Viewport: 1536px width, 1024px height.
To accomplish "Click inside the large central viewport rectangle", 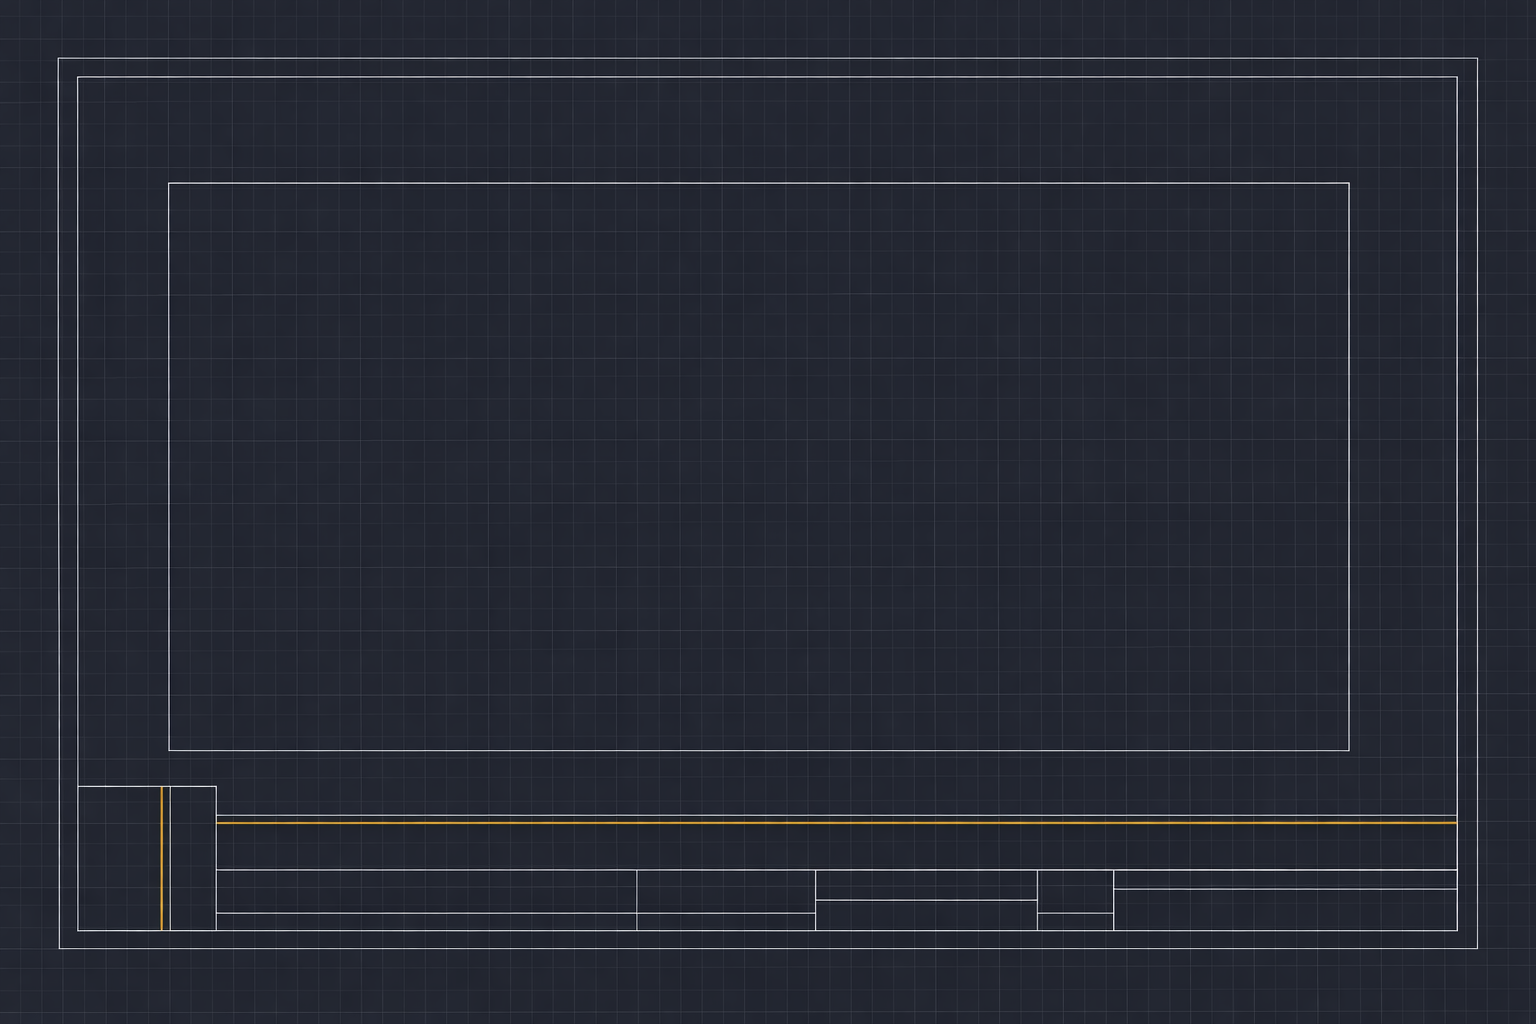I will point(758,466).
